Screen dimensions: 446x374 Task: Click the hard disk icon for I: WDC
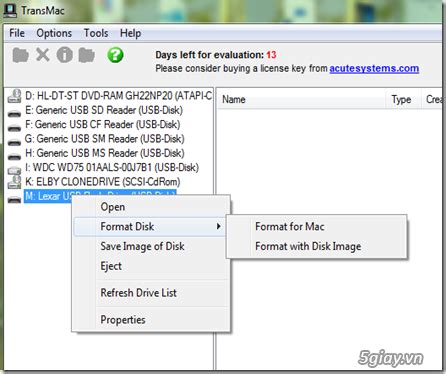pos(14,170)
